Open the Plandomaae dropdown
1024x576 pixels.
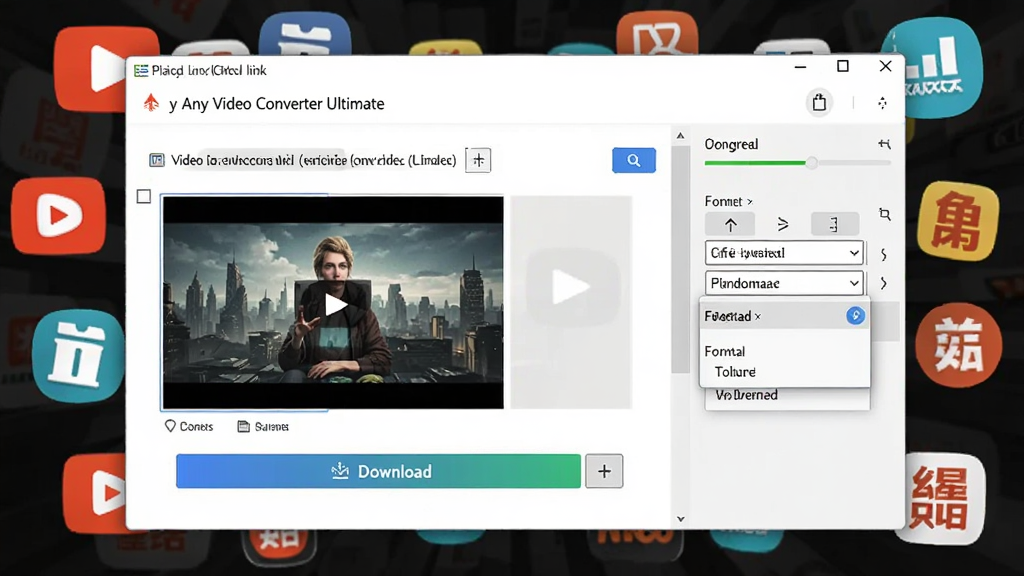[x=784, y=283]
